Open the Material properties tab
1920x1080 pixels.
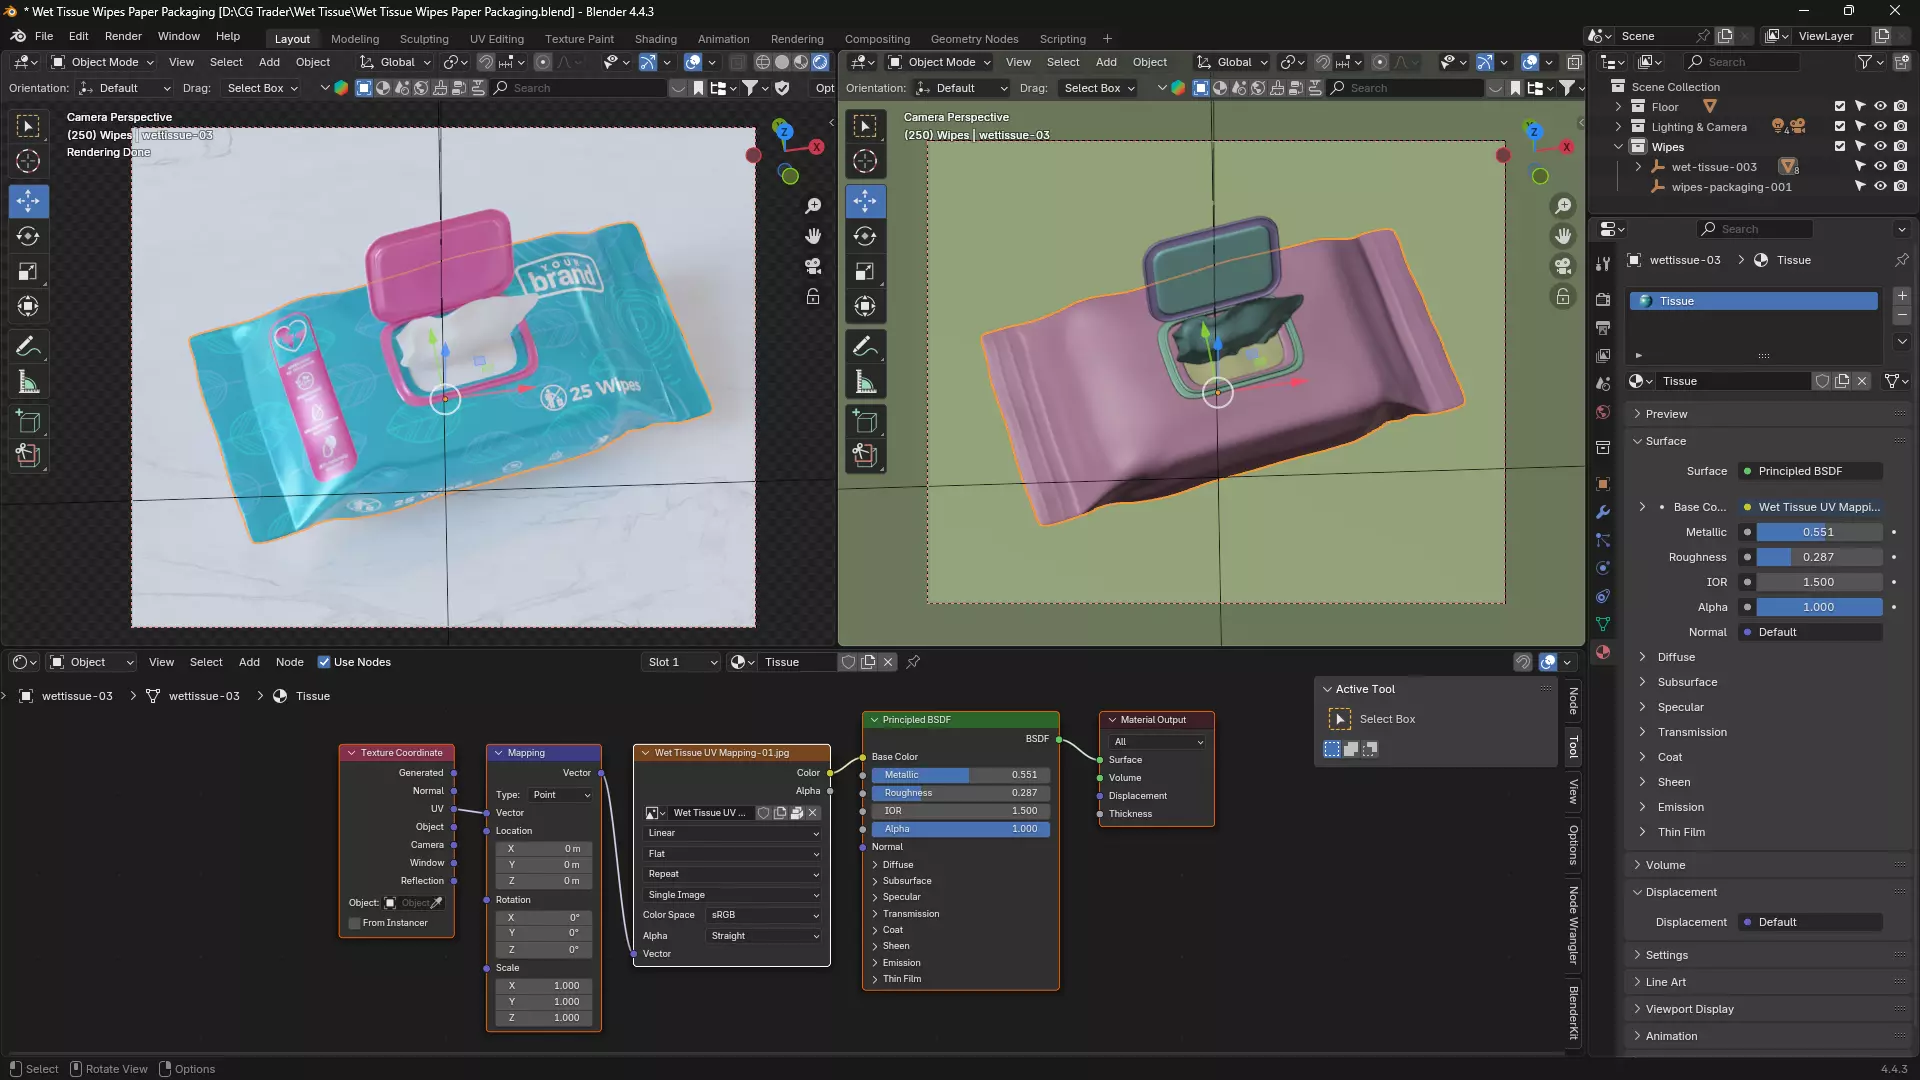pos(1603,652)
